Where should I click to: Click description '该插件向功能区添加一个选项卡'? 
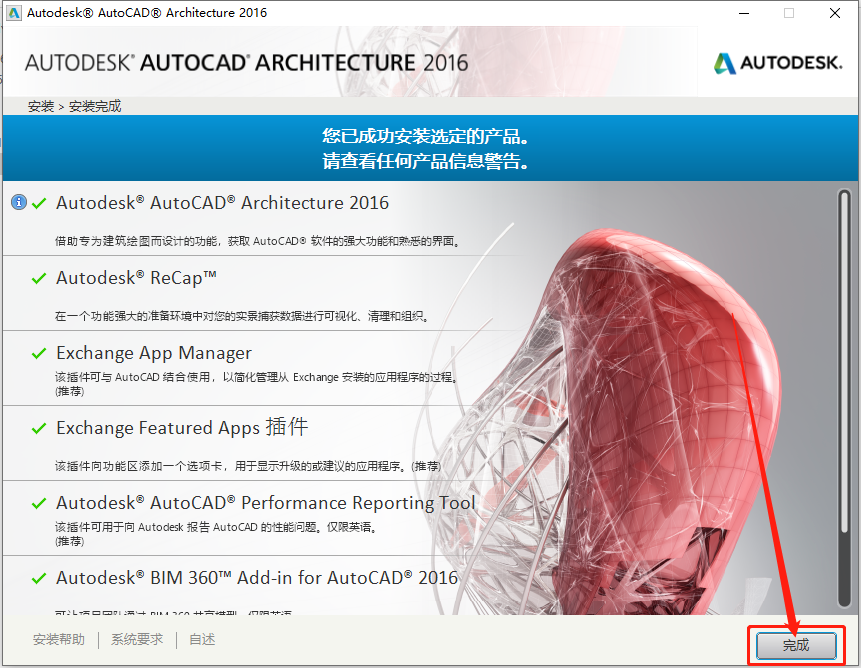pos(248,466)
